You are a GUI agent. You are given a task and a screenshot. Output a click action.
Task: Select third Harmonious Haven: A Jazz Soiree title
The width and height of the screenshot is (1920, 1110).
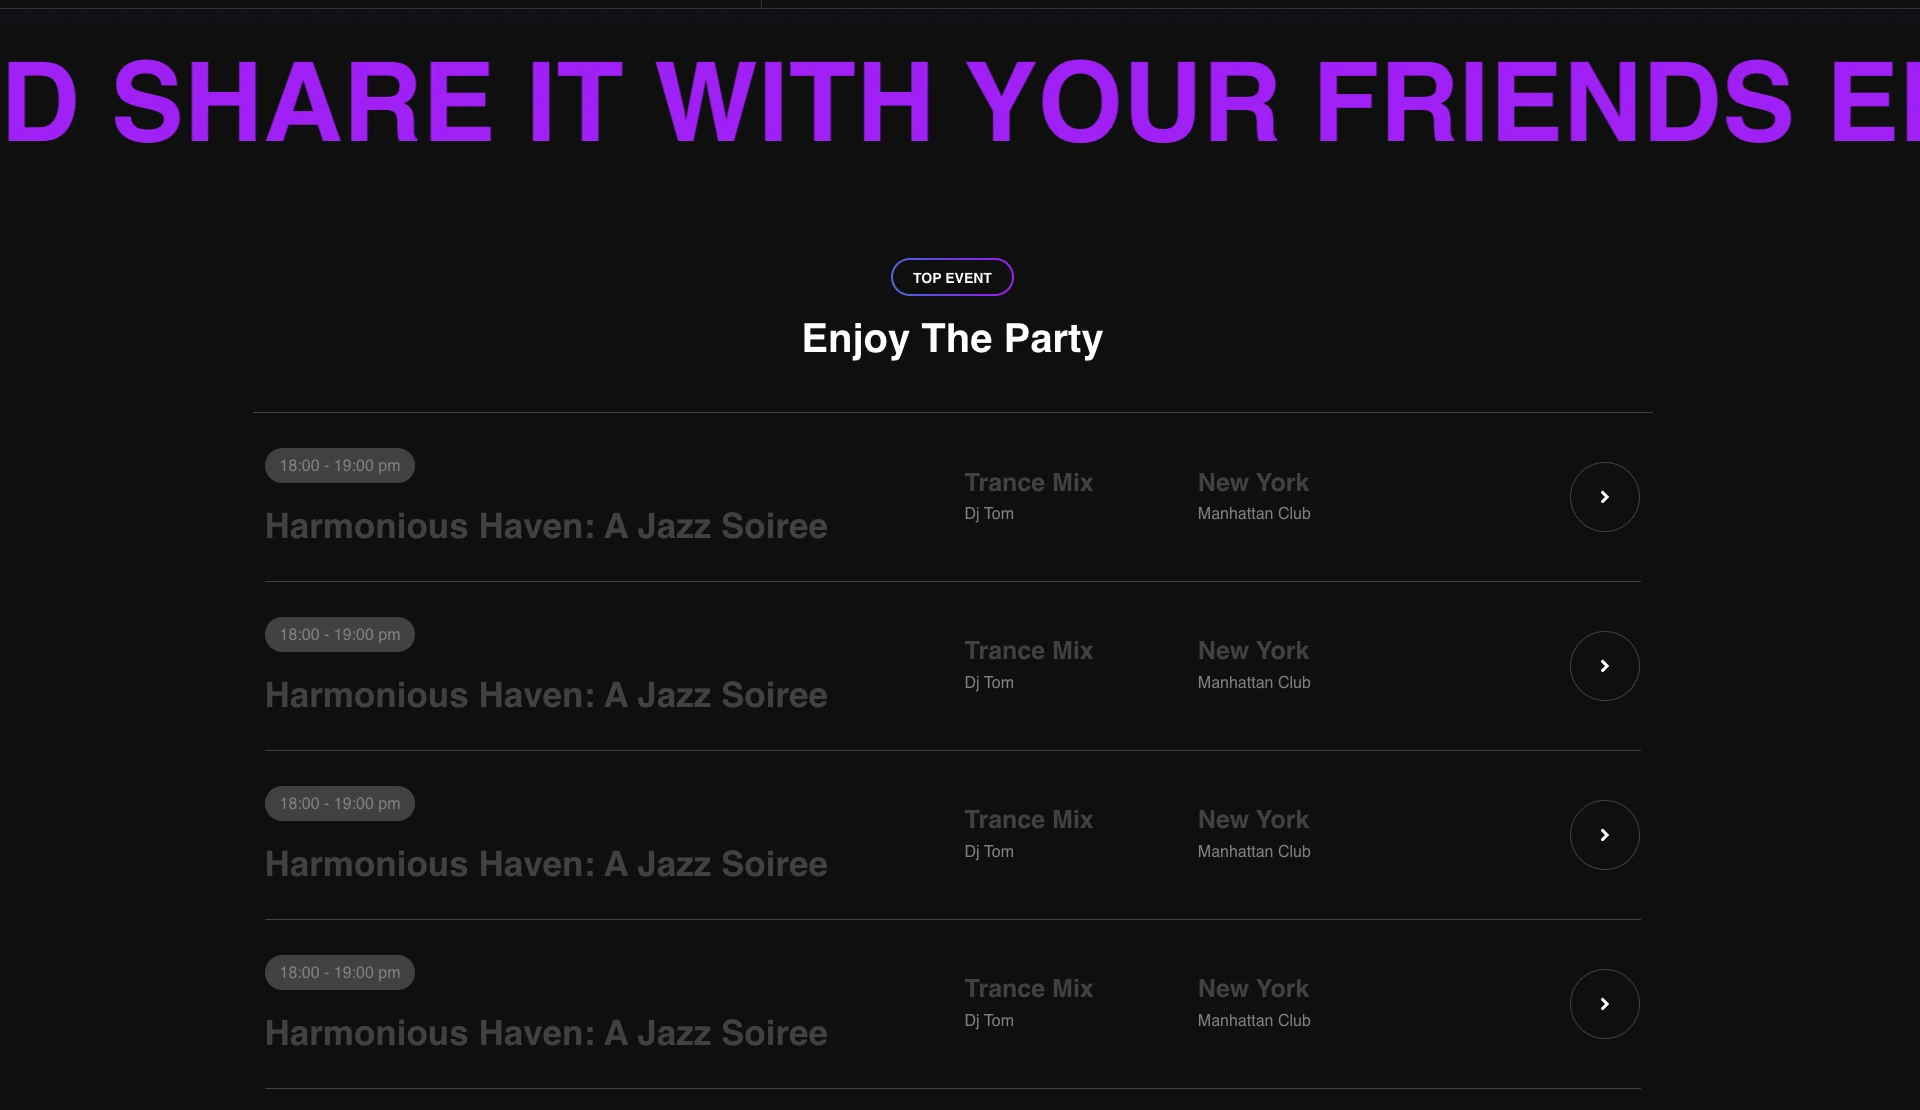546,864
